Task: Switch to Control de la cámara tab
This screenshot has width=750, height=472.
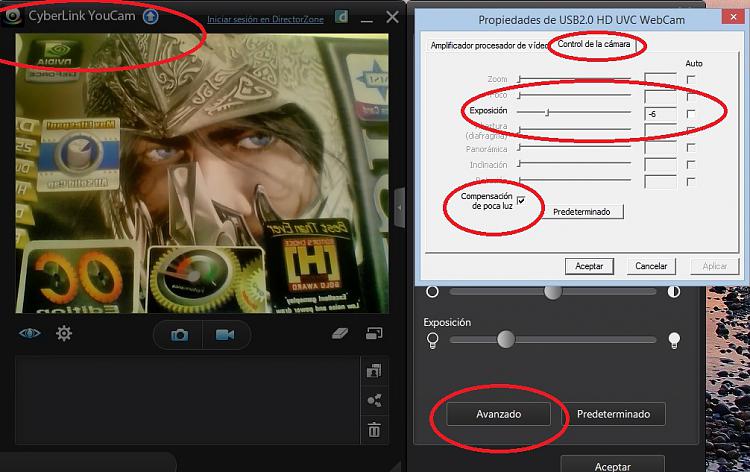Action: 594,44
